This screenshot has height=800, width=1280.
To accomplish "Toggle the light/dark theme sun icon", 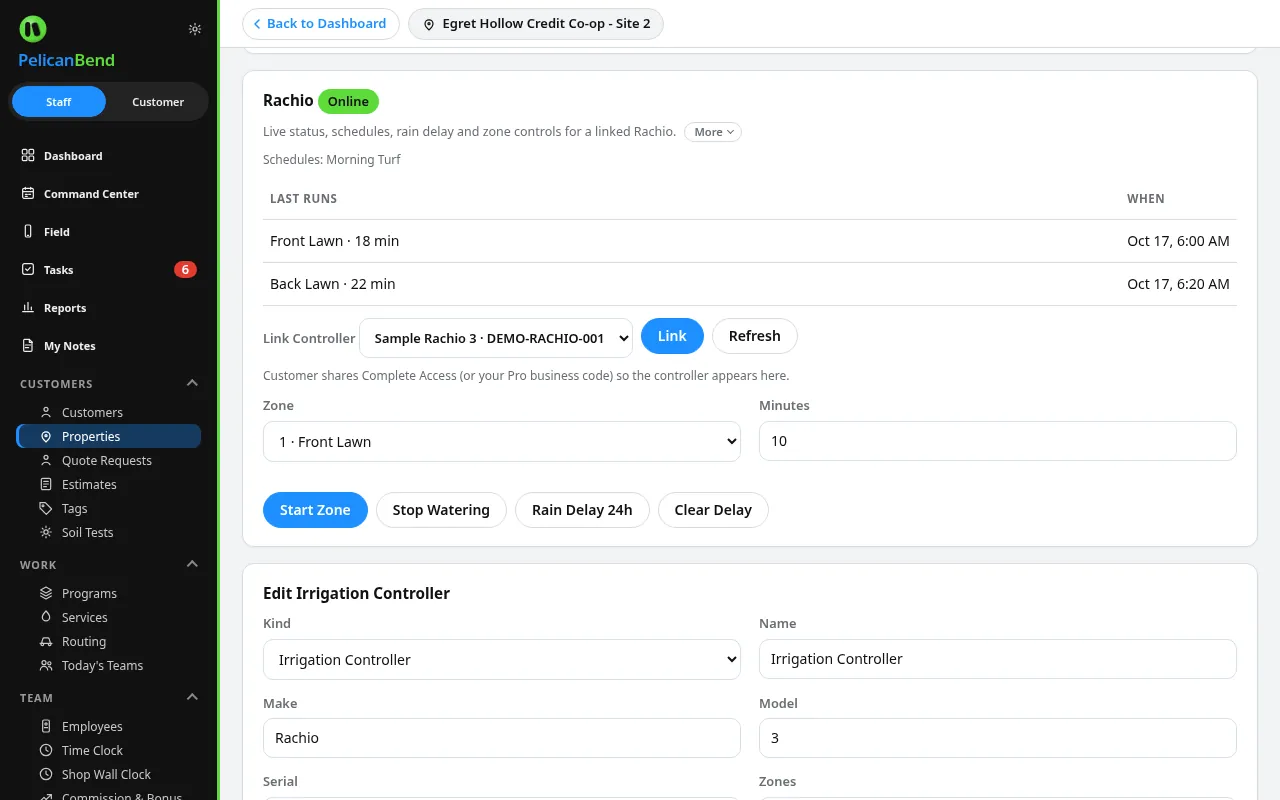I will (x=195, y=29).
